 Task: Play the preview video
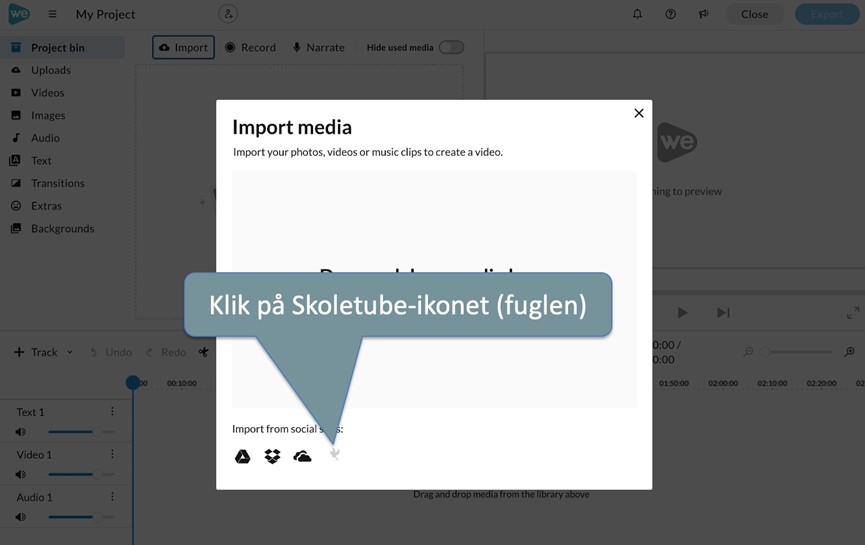click(x=682, y=313)
